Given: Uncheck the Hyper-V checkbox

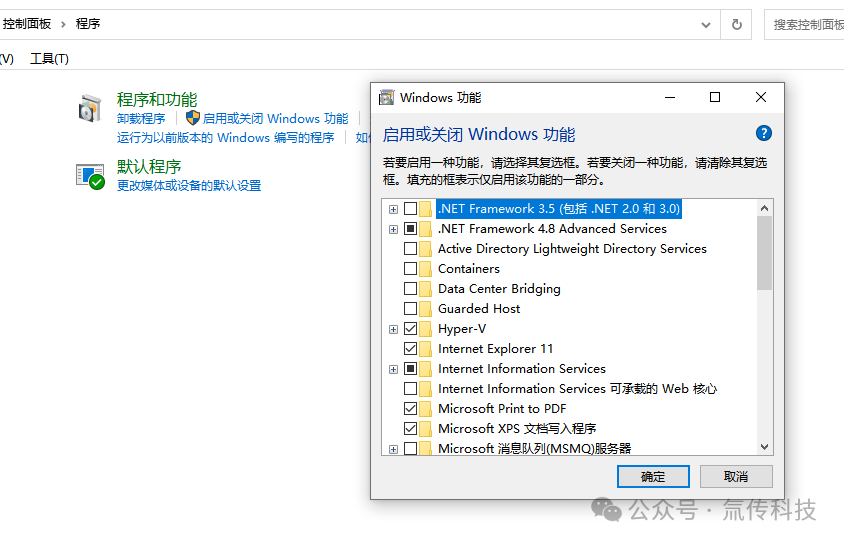Looking at the screenshot, I should pyautogui.click(x=410, y=329).
